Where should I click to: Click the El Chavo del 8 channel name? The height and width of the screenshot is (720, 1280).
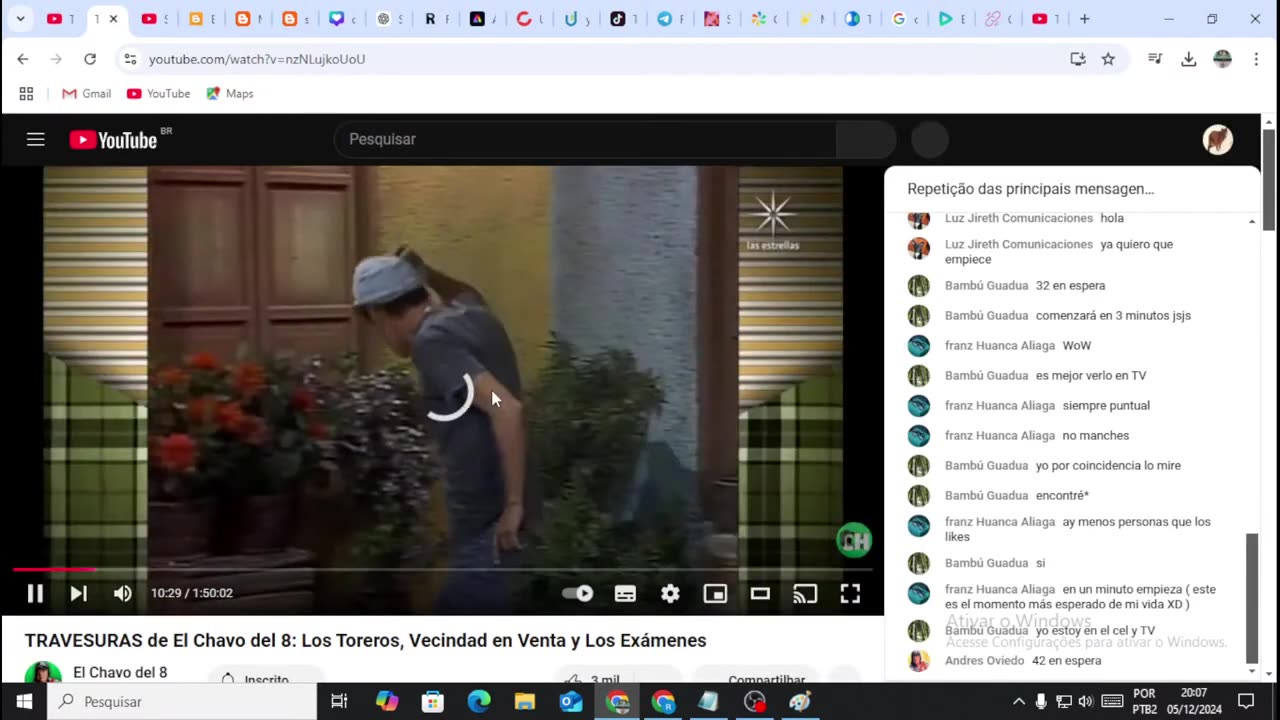[120, 672]
